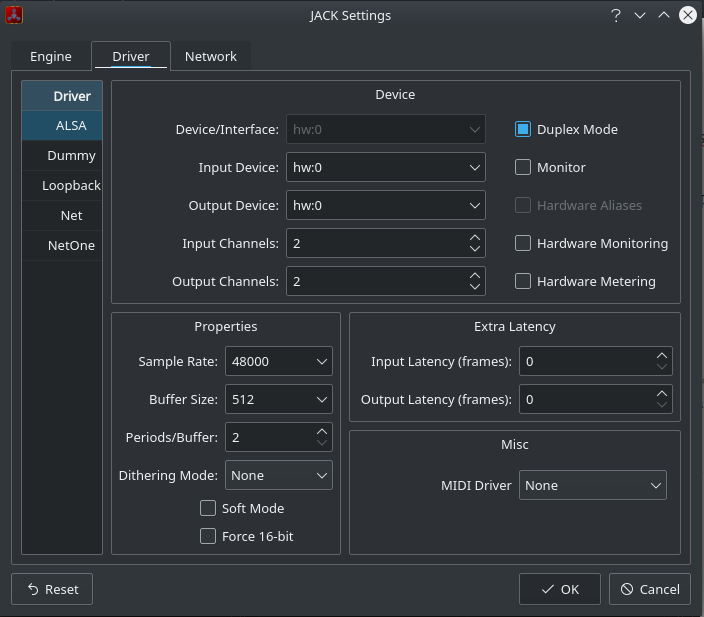704x617 pixels.
Task: Open the Output Device dropdown
Action: [x=386, y=205]
